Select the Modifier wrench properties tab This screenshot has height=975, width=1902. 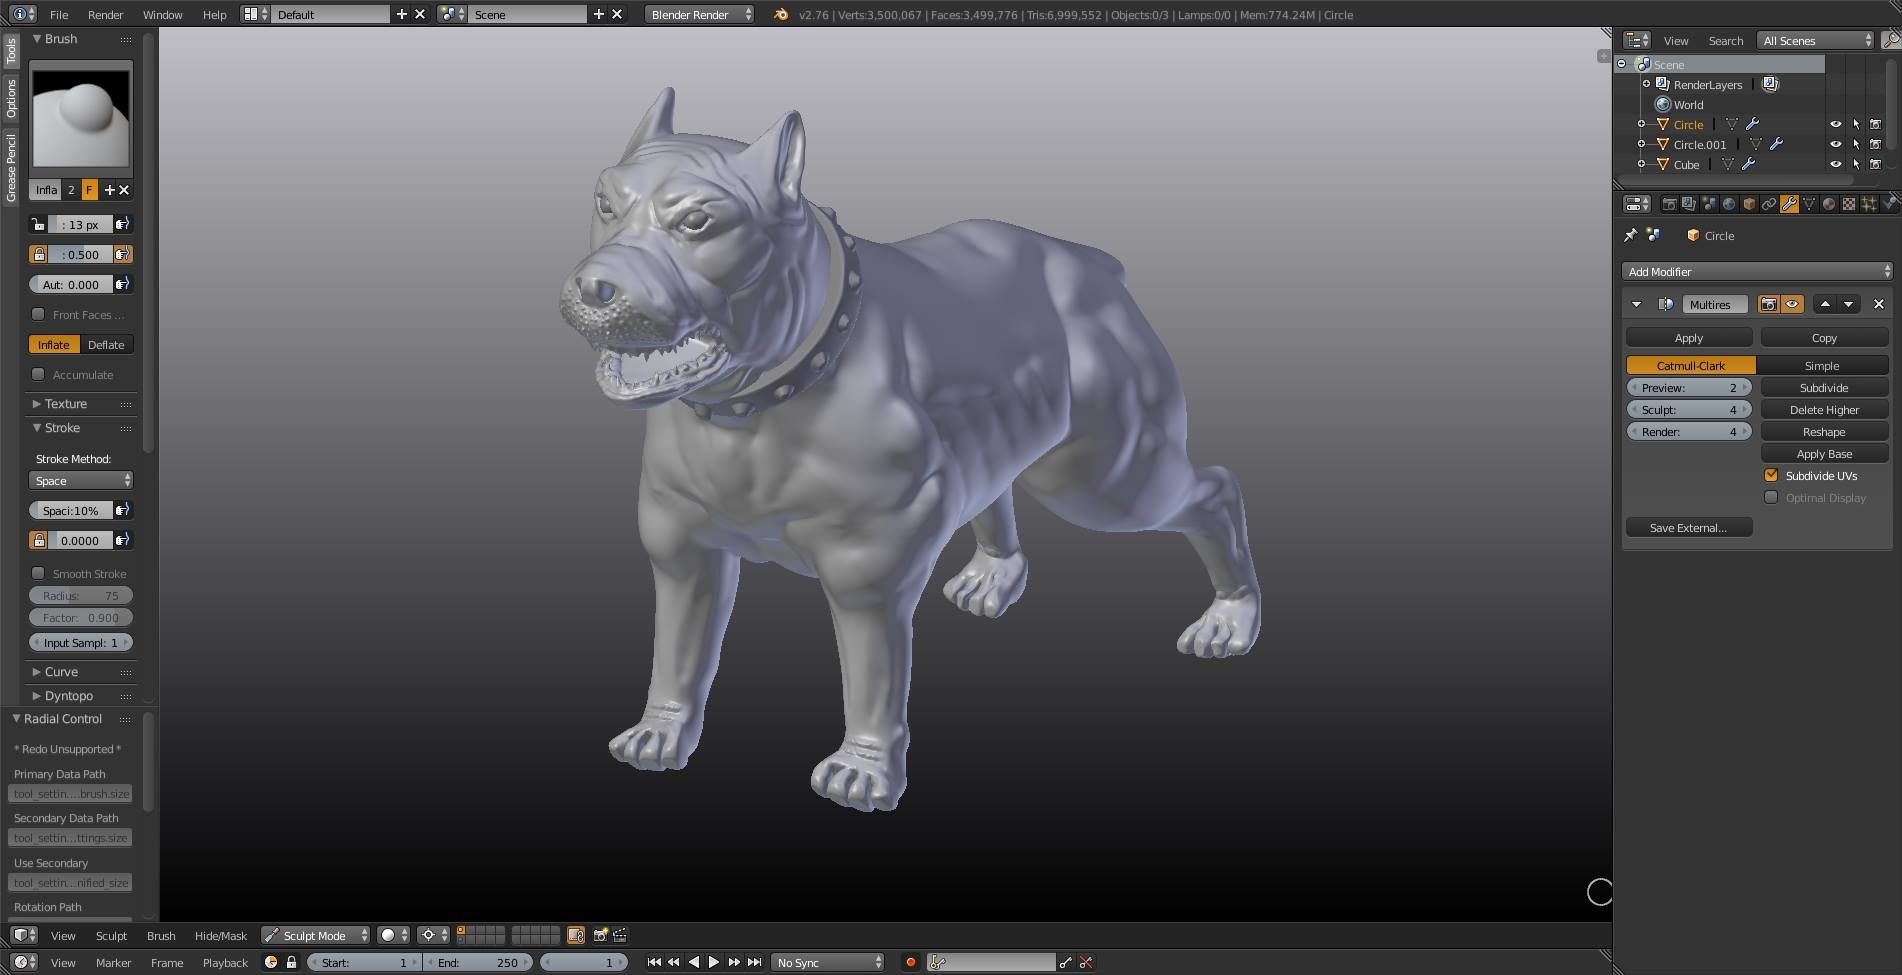click(1789, 203)
